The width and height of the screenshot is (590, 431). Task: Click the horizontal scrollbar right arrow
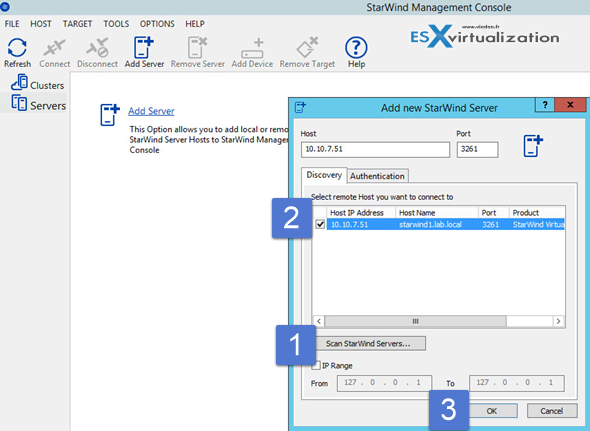(558, 321)
